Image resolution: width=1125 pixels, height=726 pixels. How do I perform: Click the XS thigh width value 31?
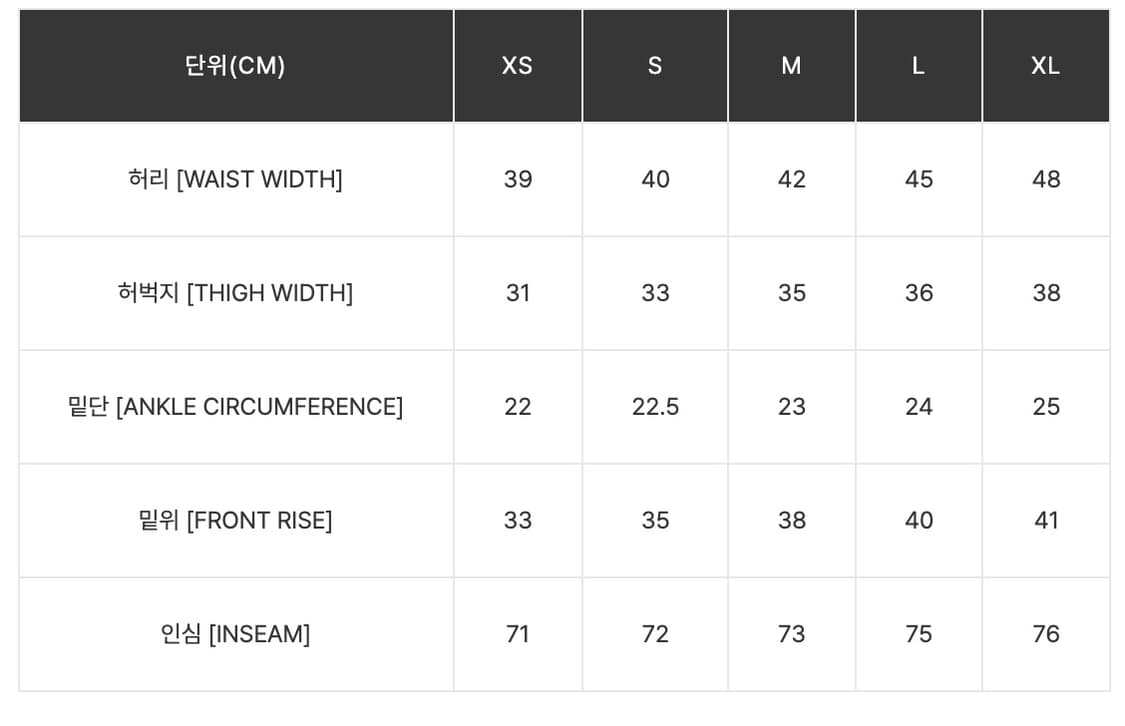point(518,293)
